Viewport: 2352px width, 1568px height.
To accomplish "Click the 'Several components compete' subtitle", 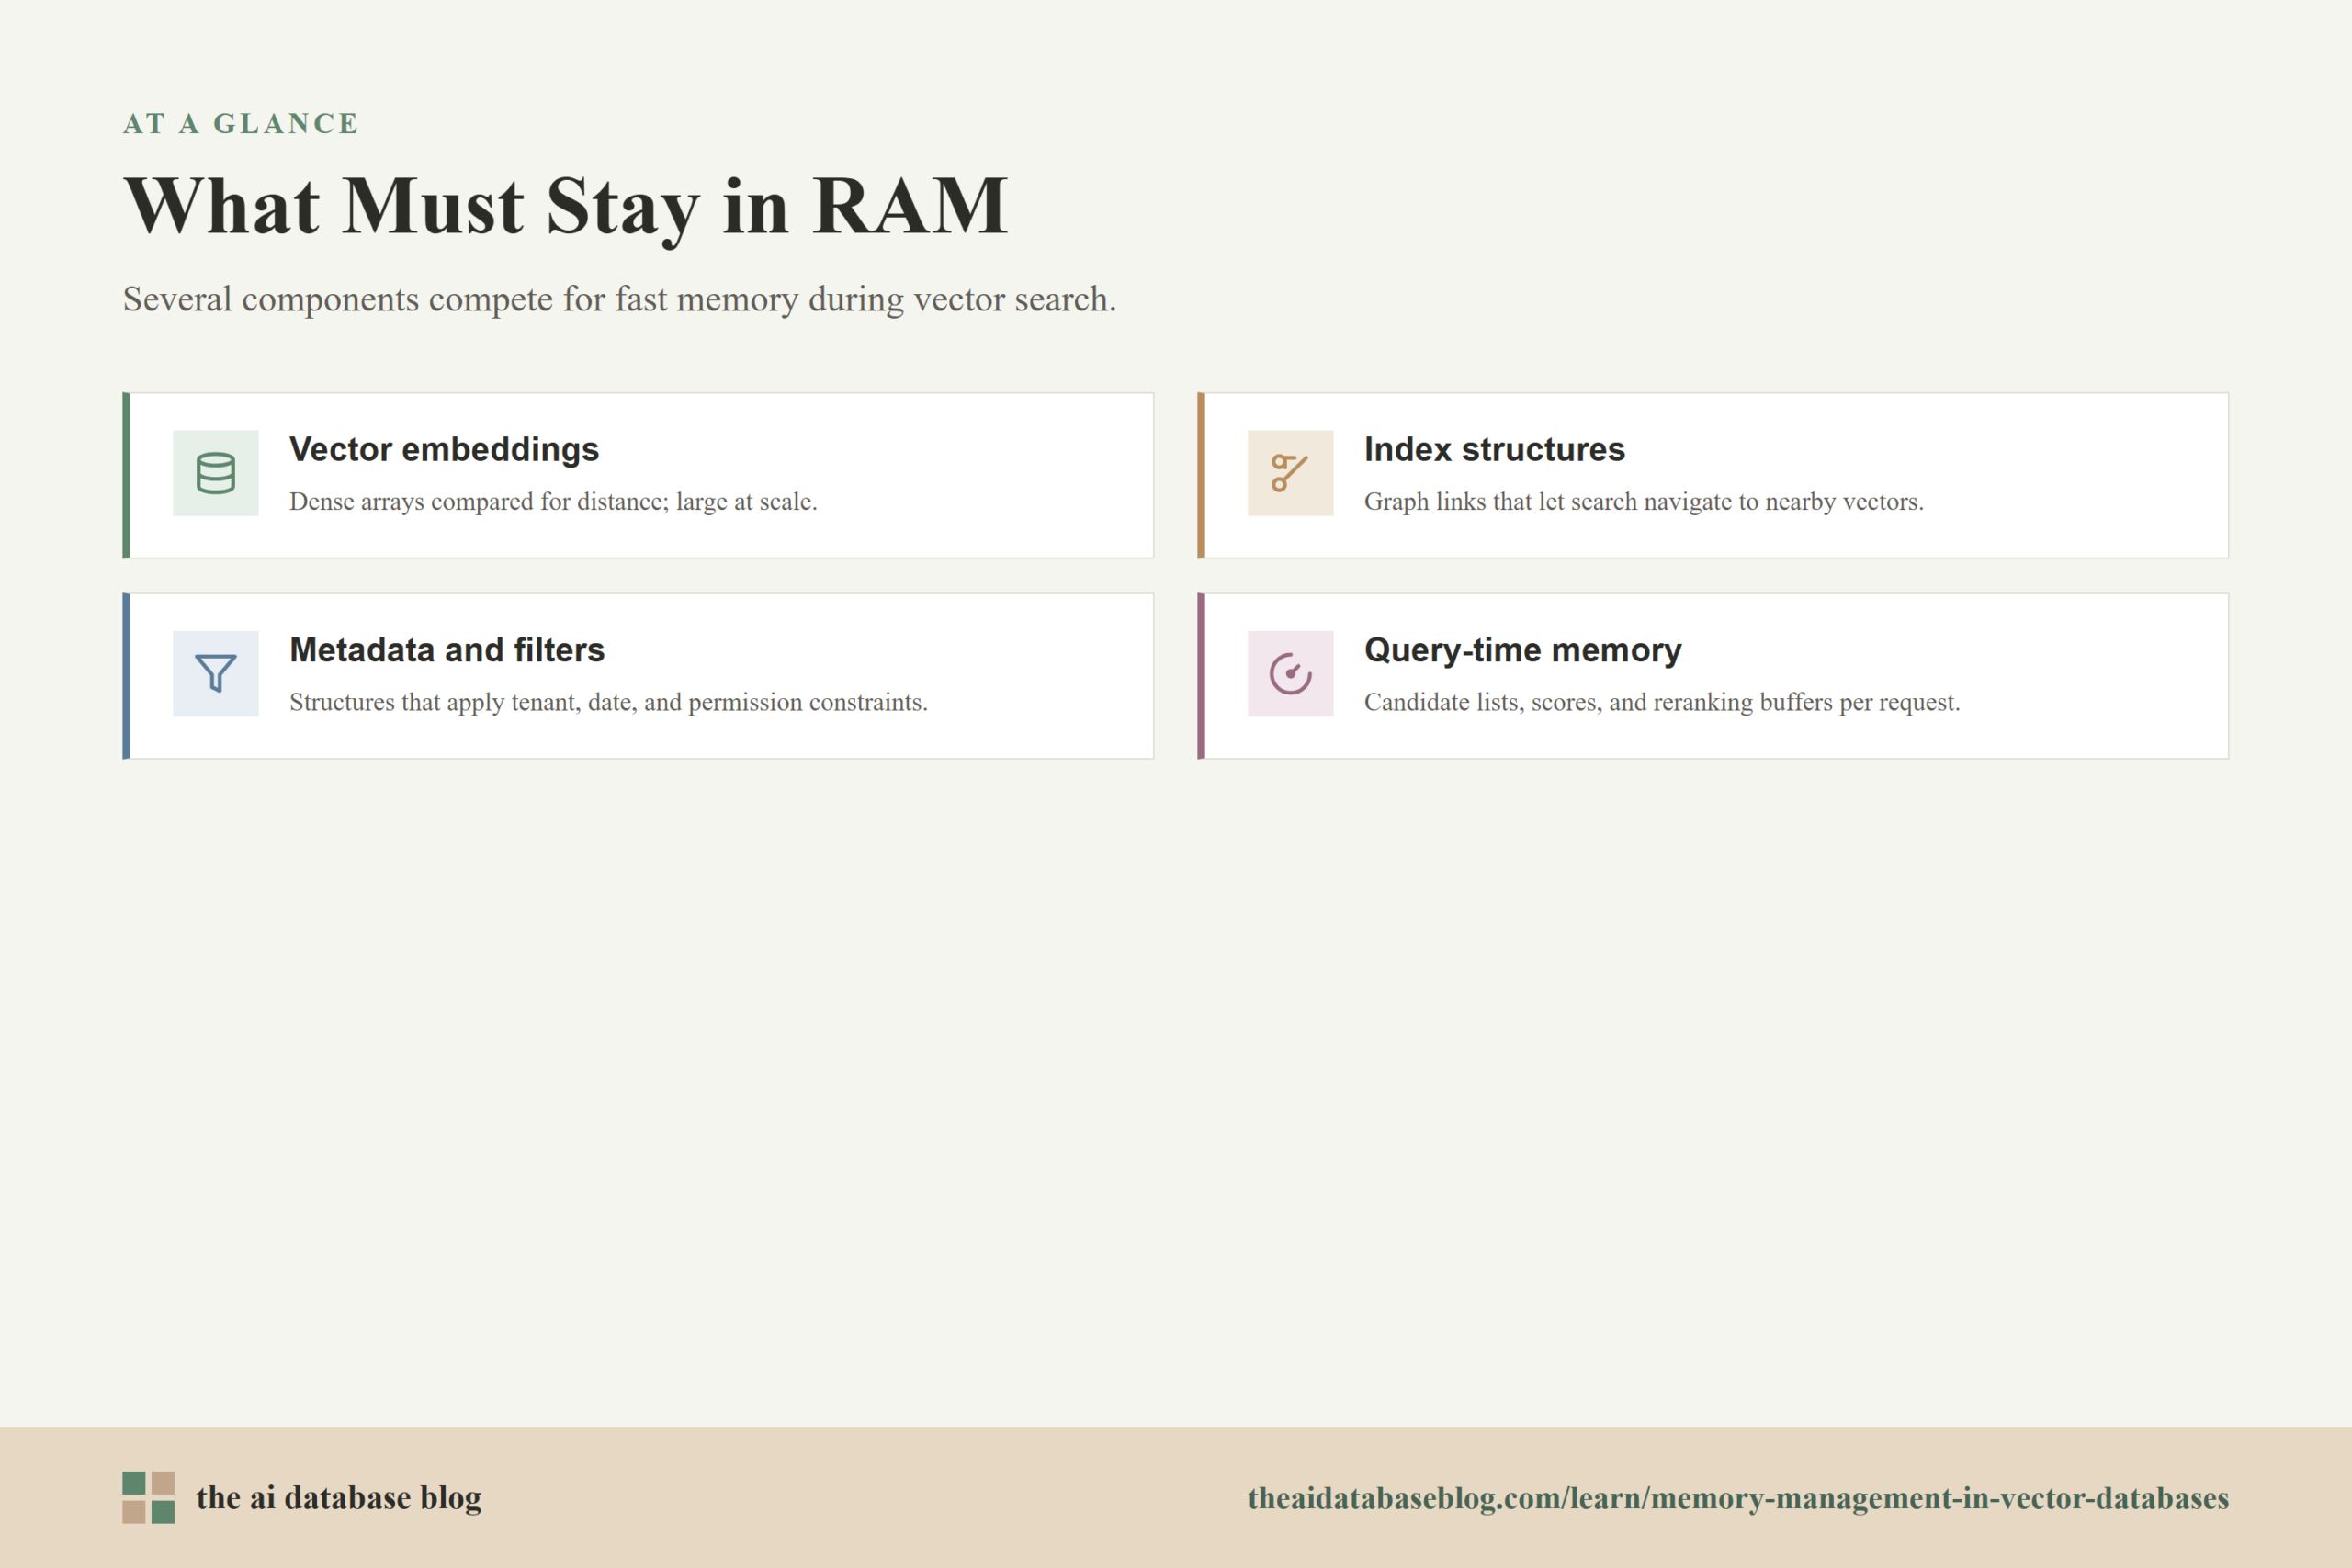I will click(619, 299).
